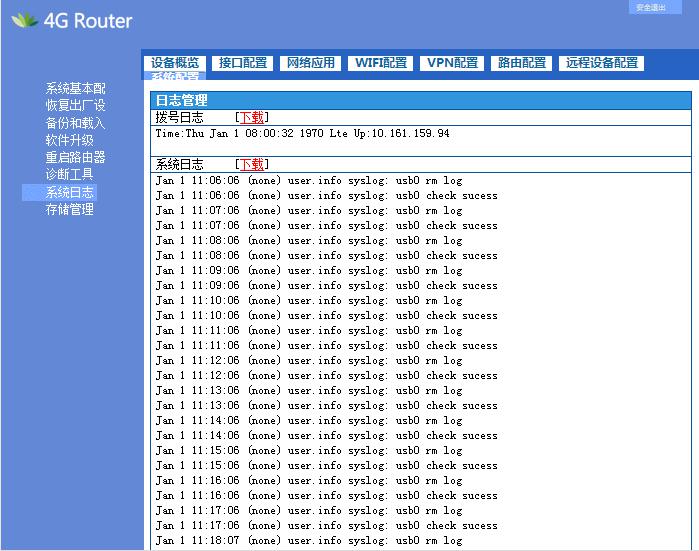
Task: Open 备份和载入 from the sidebar
Action: pyautogui.click(x=75, y=123)
